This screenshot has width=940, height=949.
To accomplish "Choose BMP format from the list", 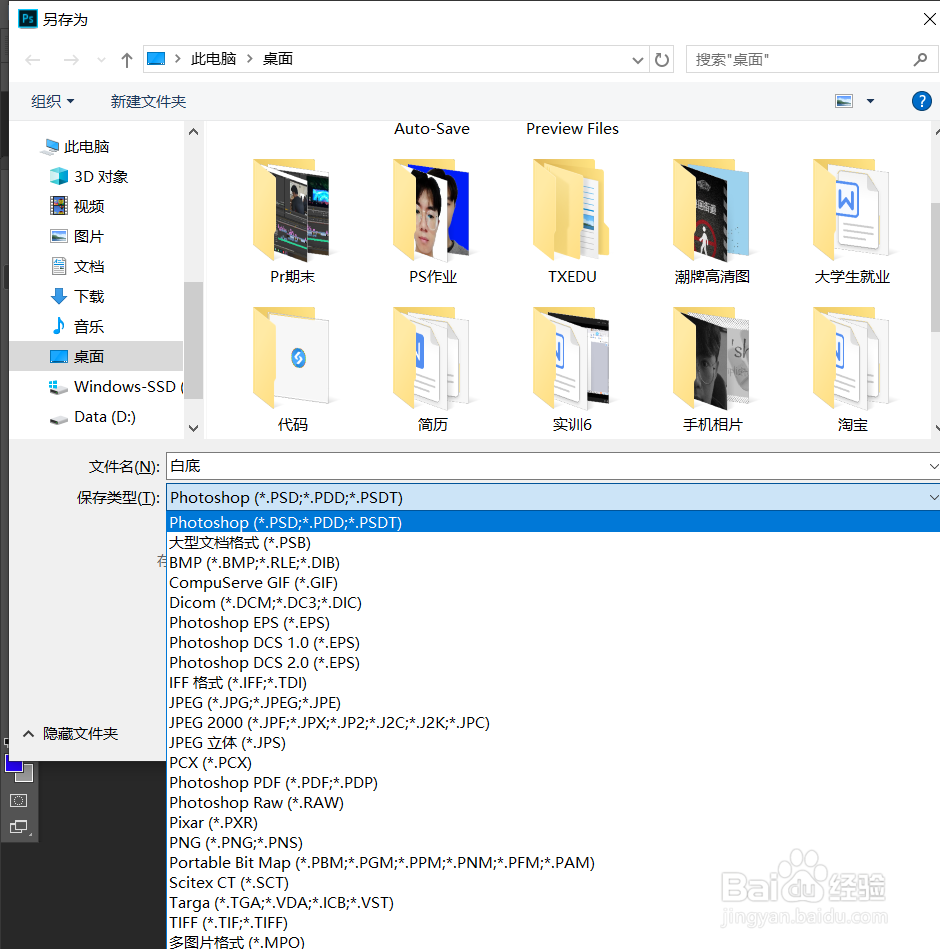I will tap(553, 563).
